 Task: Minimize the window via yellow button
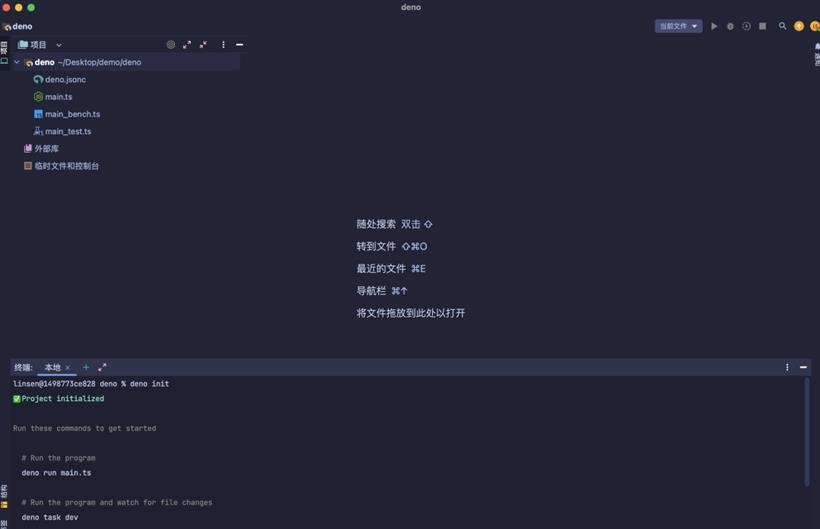pos(19,7)
